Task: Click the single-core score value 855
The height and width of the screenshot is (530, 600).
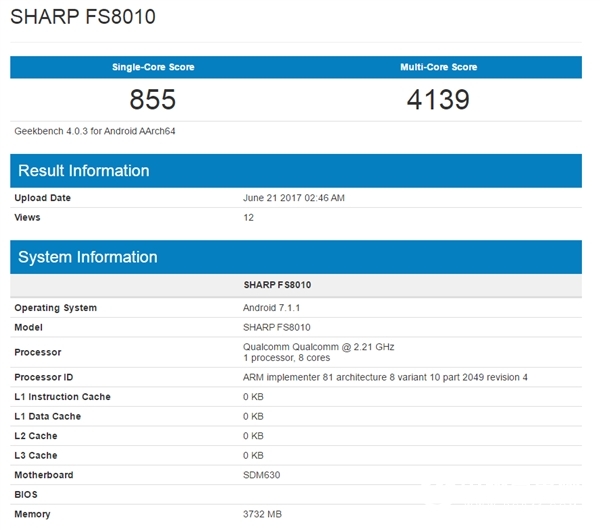Action: click(x=153, y=99)
